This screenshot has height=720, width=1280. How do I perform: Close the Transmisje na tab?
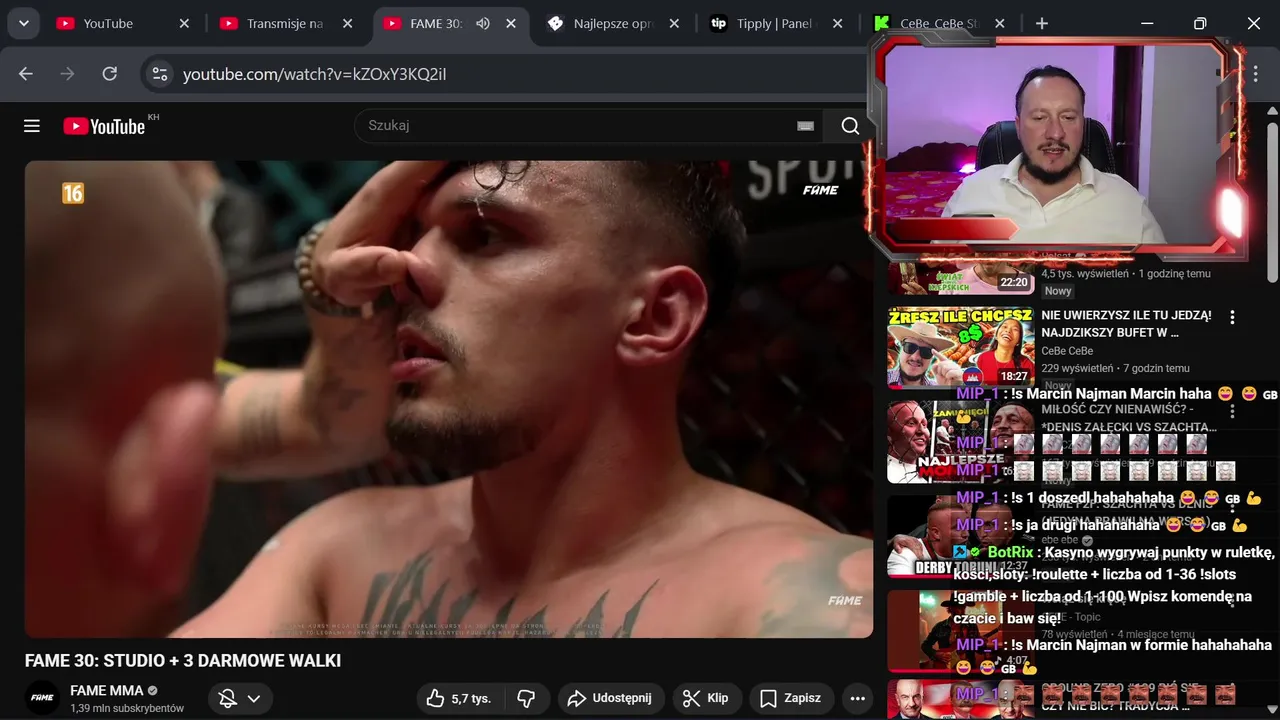pyautogui.click(x=347, y=23)
